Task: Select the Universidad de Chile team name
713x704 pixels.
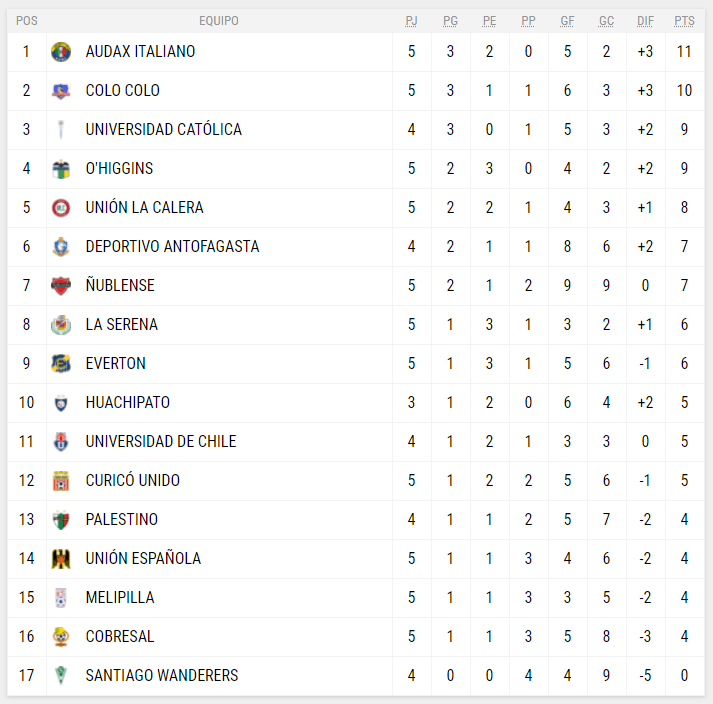Action: (160, 441)
